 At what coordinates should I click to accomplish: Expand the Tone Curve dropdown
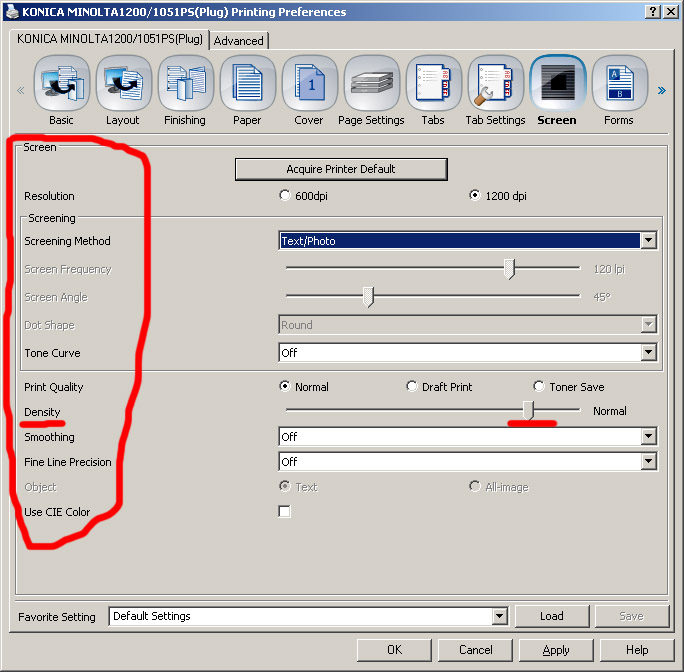468,352
